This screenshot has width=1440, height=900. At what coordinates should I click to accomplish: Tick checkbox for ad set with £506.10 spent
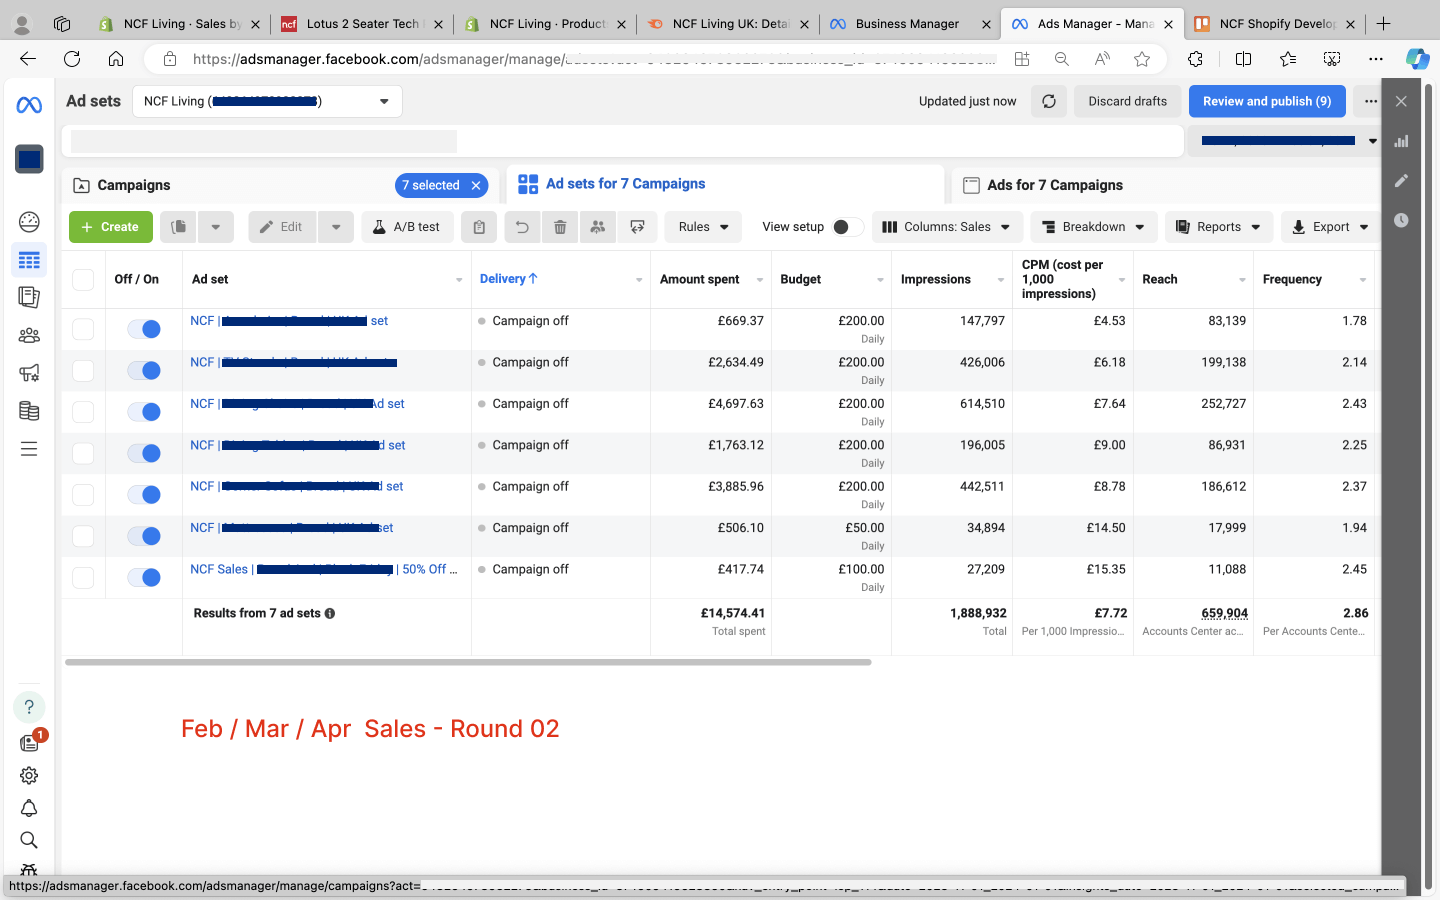(83, 536)
